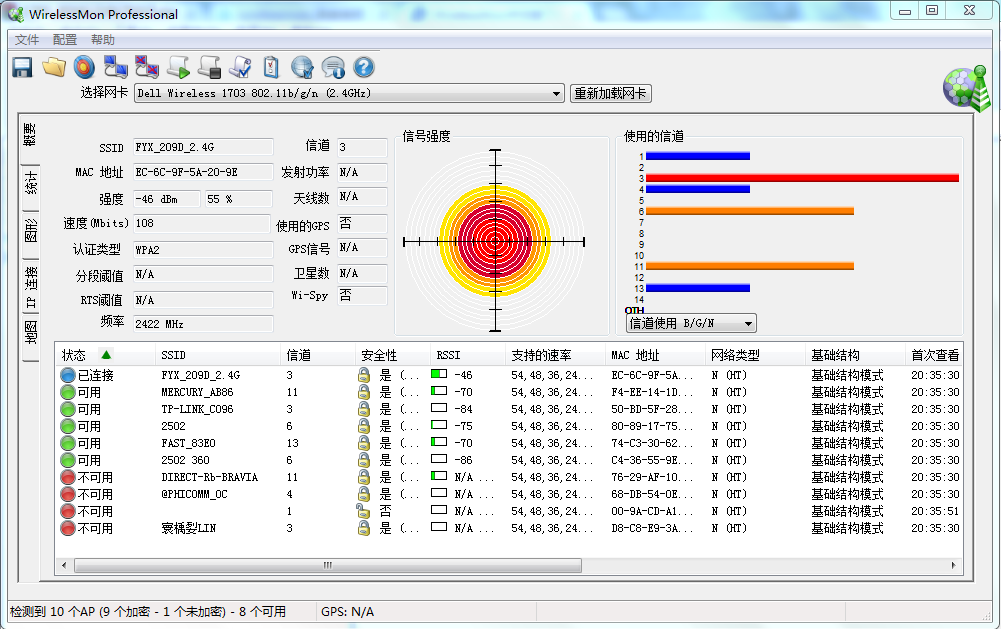
Task: Click the padlock icon in 2502 360 row
Action: (364, 460)
